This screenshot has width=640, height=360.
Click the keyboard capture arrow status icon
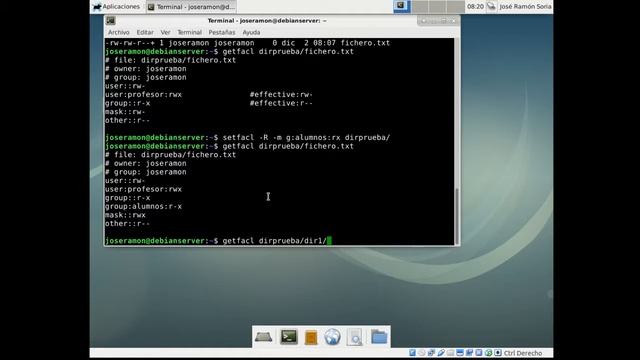[x=498, y=353]
